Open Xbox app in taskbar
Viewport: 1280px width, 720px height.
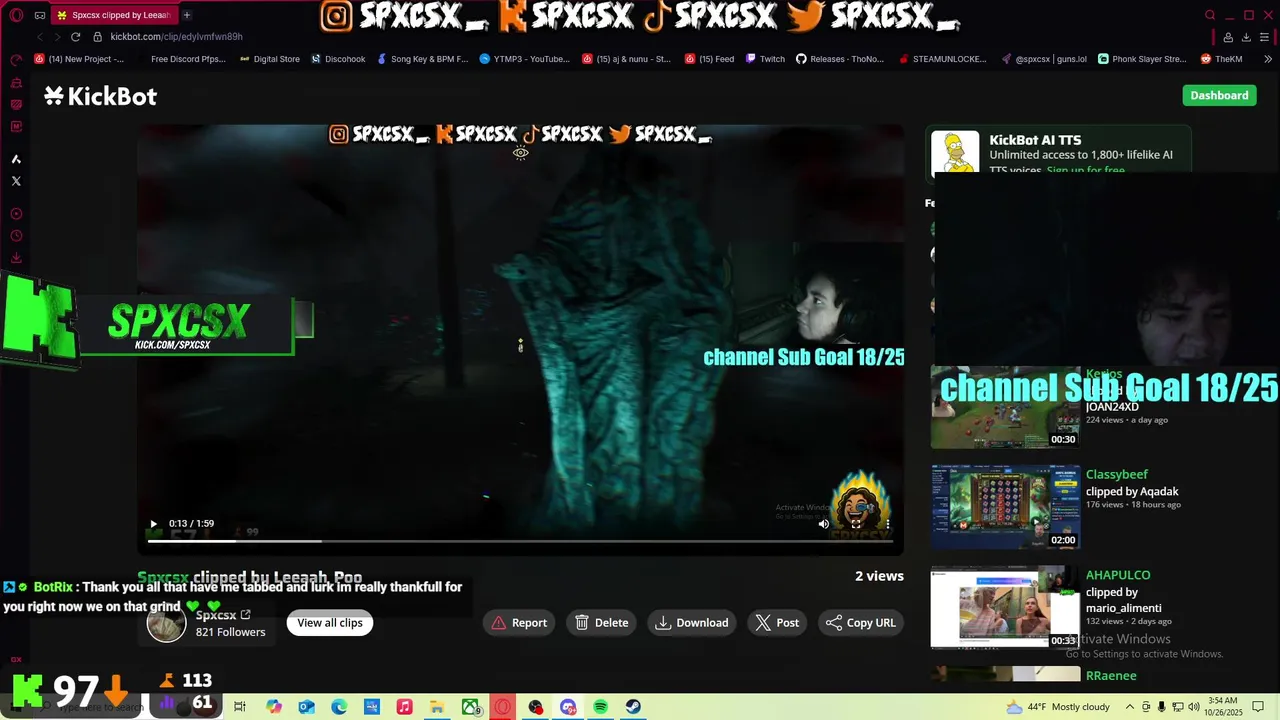coord(470,707)
